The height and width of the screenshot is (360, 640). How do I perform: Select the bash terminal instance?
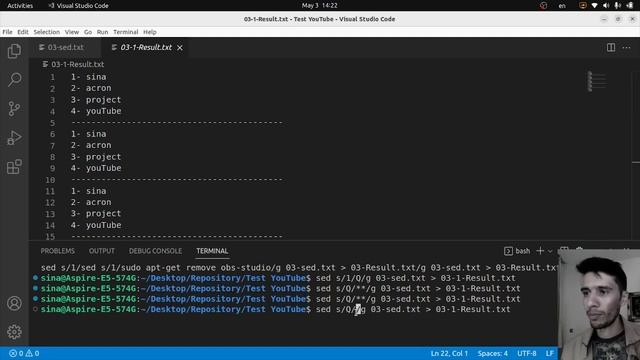pyautogui.click(x=517, y=251)
